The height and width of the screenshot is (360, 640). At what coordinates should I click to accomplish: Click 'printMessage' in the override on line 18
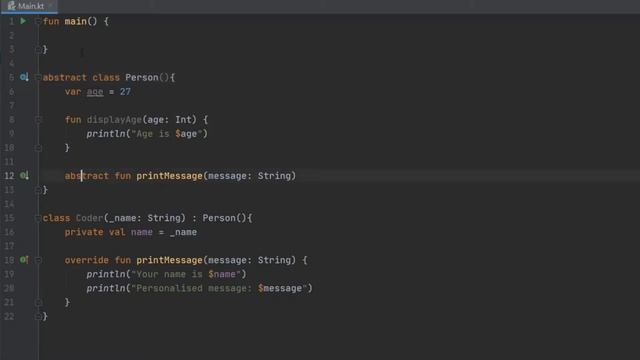coord(169,260)
